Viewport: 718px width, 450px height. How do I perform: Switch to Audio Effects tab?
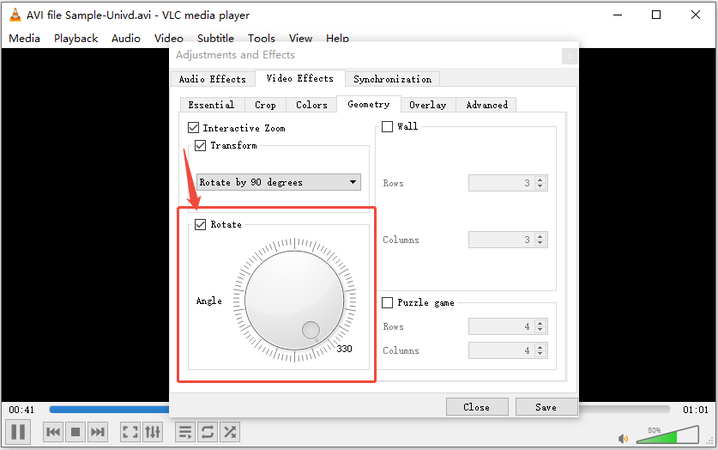click(212, 79)
